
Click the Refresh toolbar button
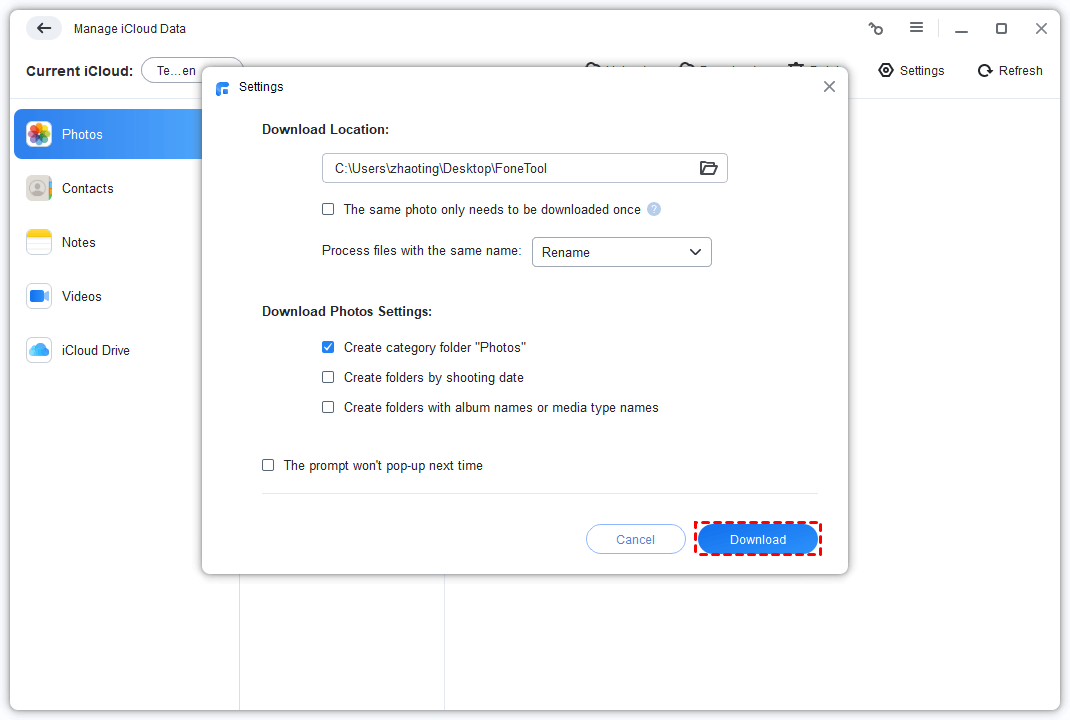click(x=1010, y=71)
